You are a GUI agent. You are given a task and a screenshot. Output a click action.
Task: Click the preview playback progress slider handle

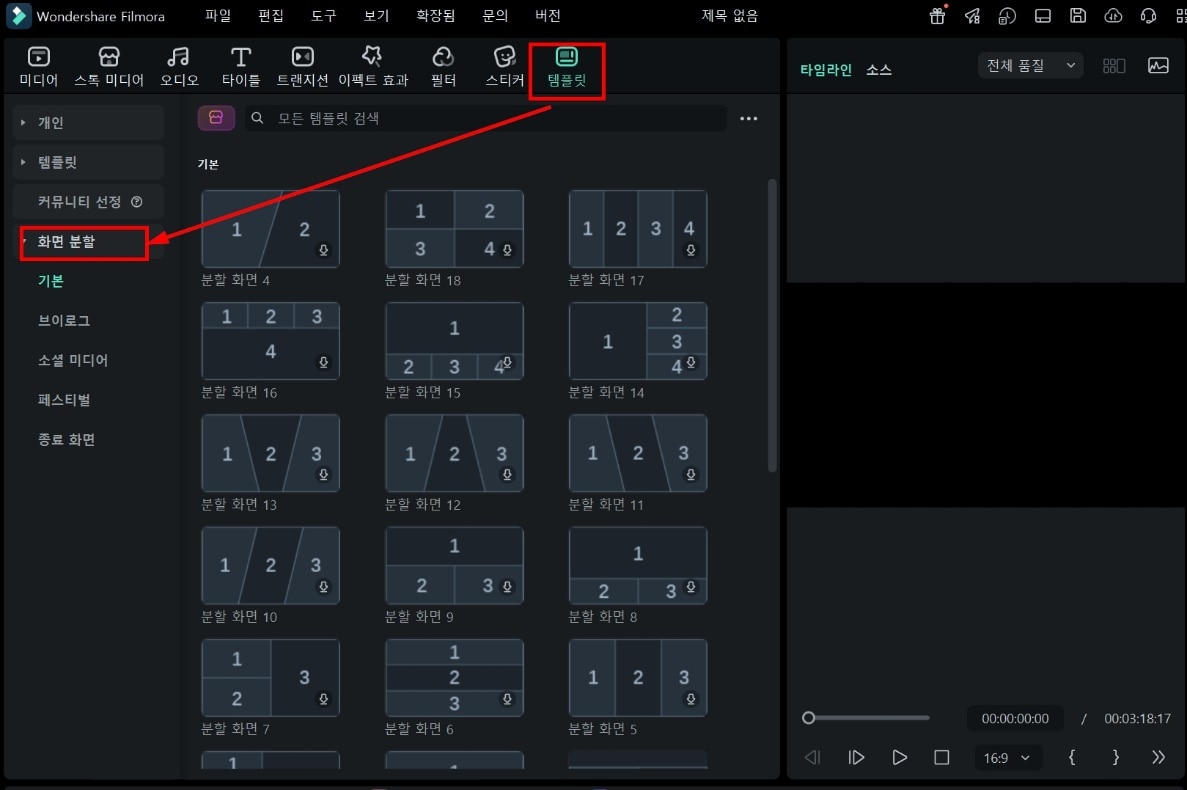[808, 717]
